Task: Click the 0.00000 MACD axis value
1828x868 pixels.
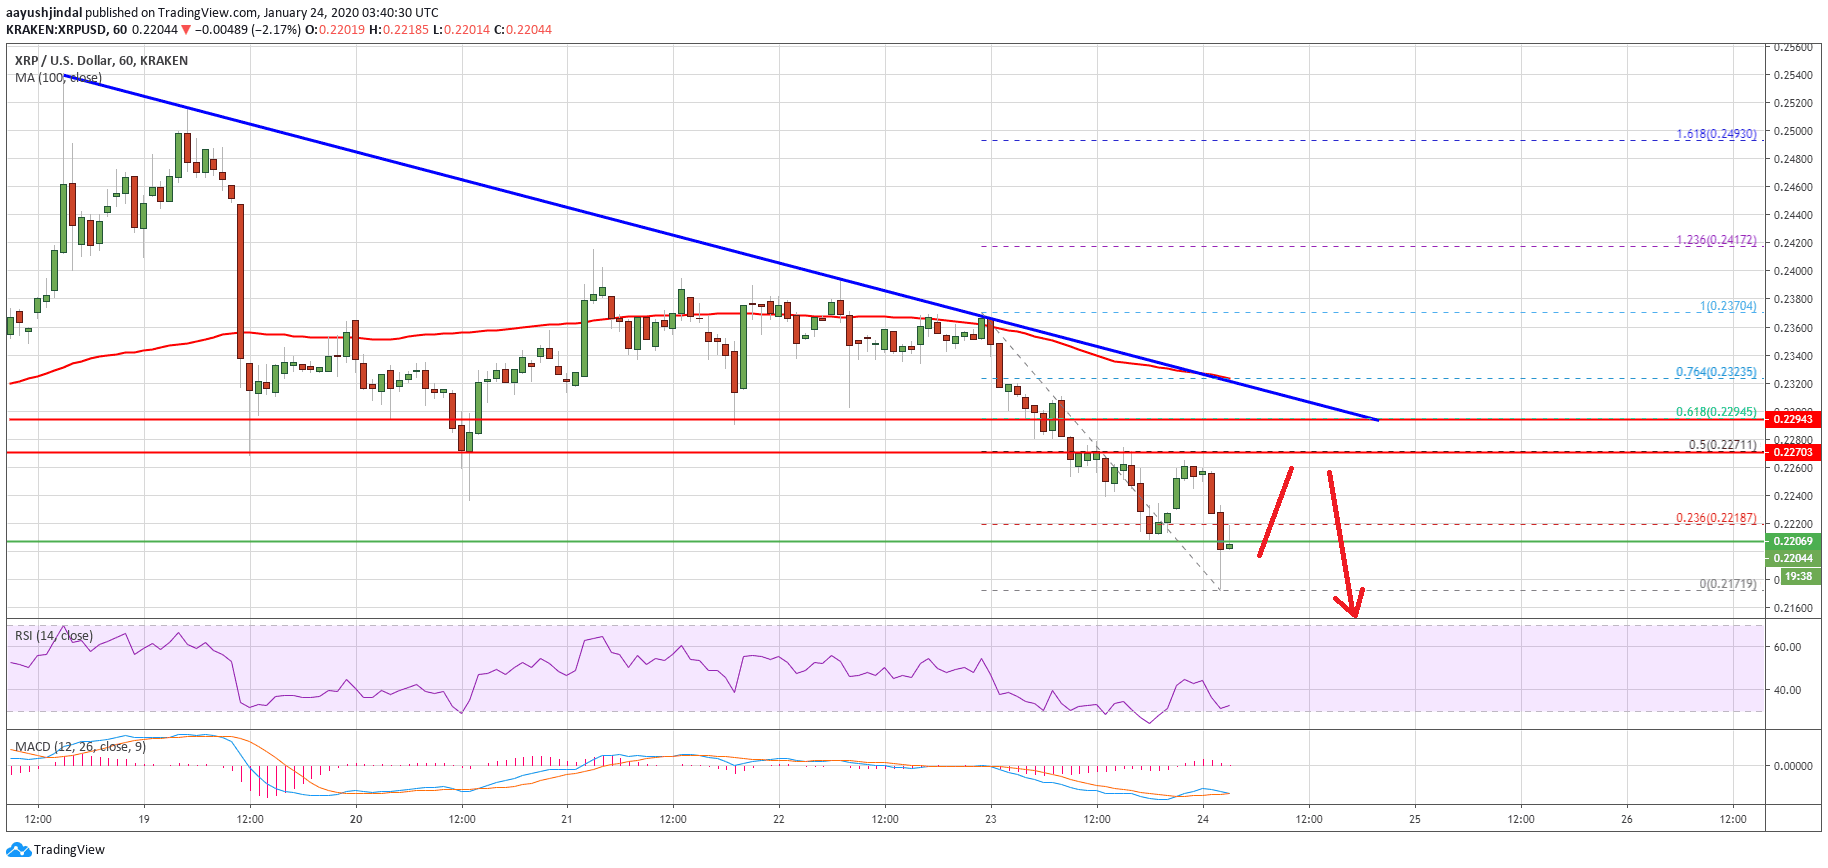Action: 1793,766
